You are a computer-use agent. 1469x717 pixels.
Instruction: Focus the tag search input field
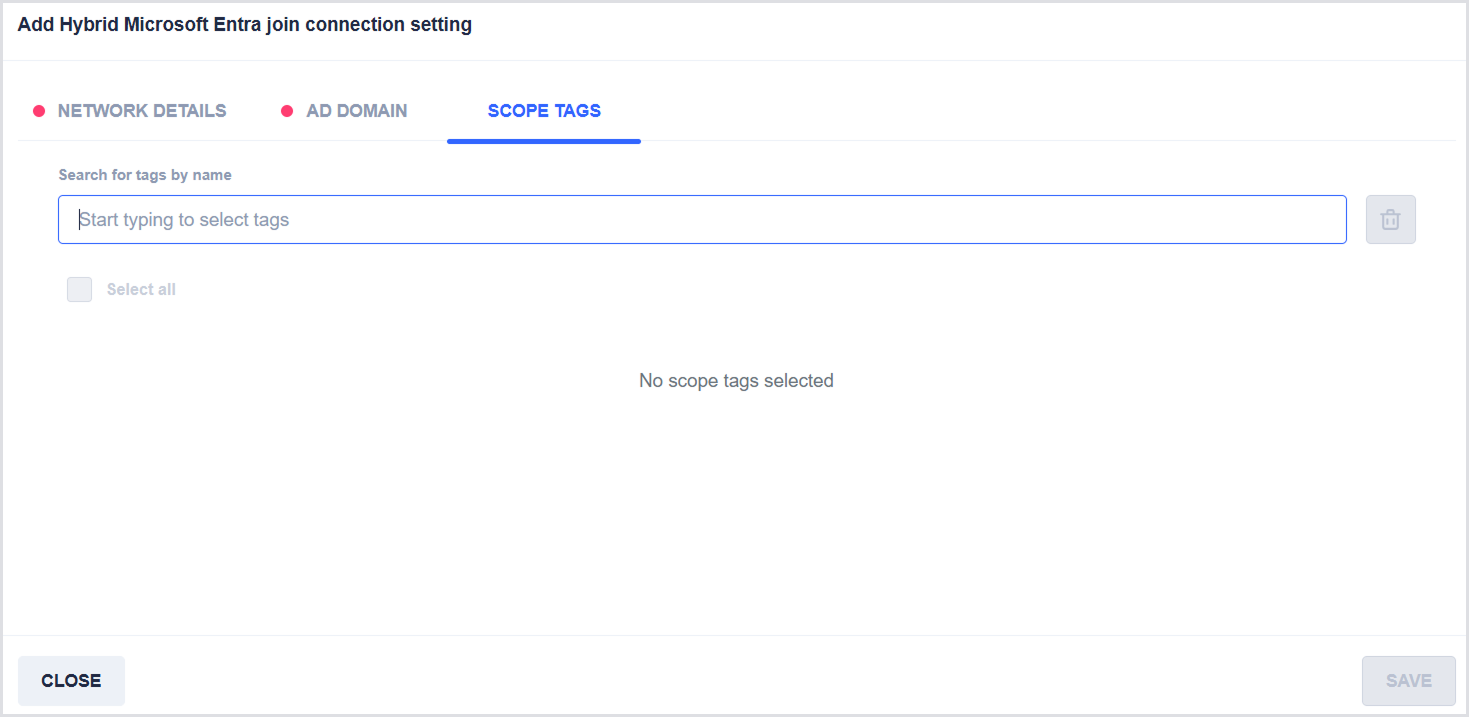coord(702,220)
